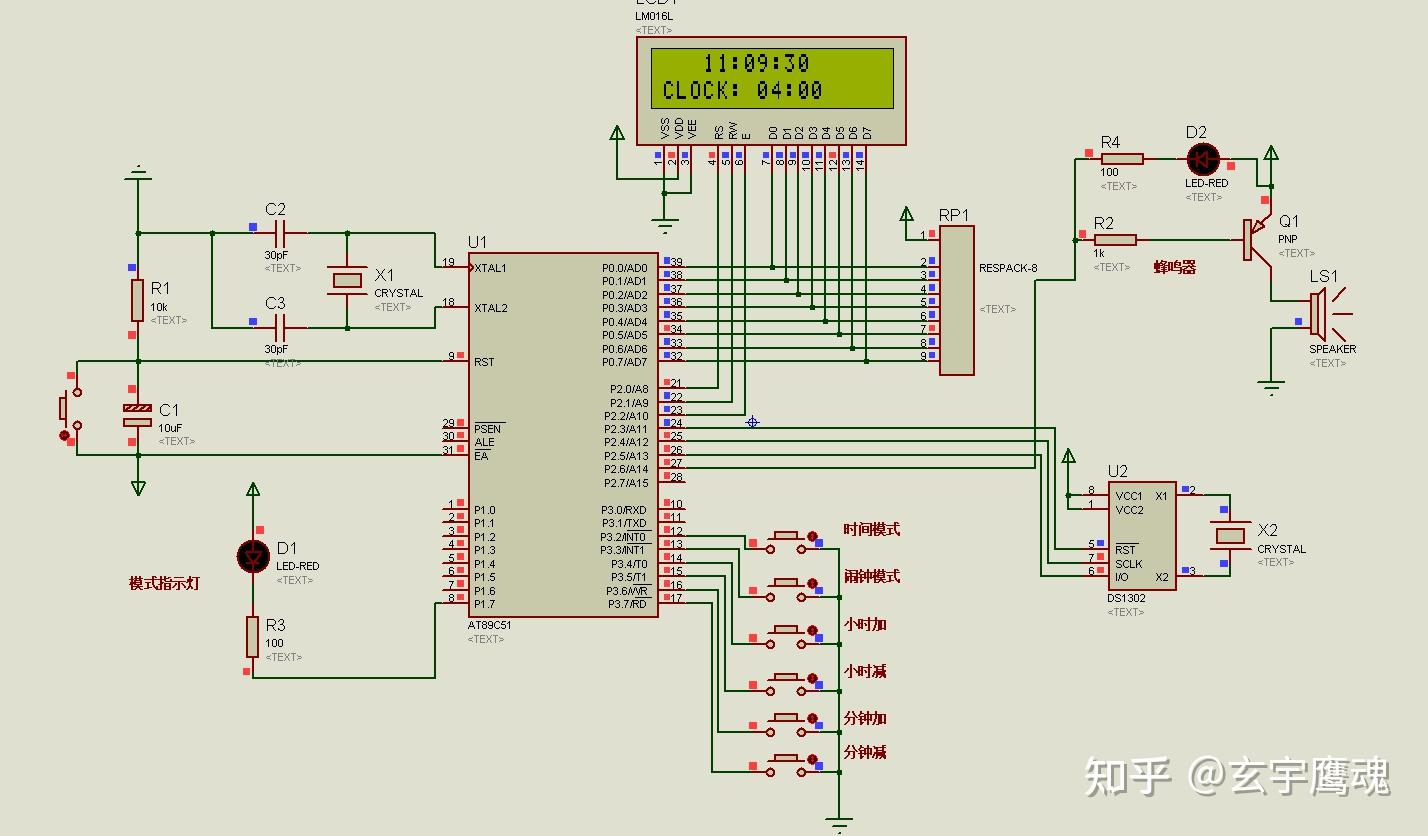Click the XTAL2 pin label
Viewport: 1428px width, 836px height.
click(491, 308)
